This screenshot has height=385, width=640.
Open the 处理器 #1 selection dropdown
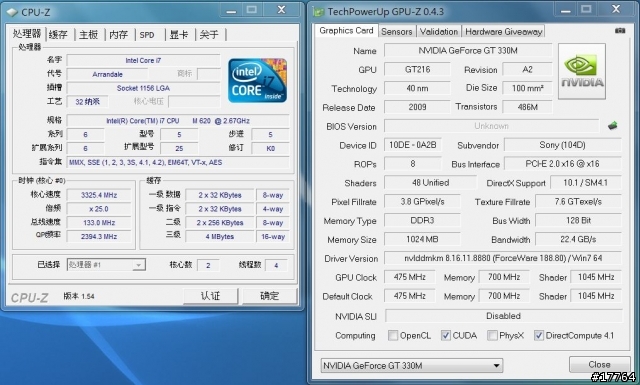coord(106,265)
